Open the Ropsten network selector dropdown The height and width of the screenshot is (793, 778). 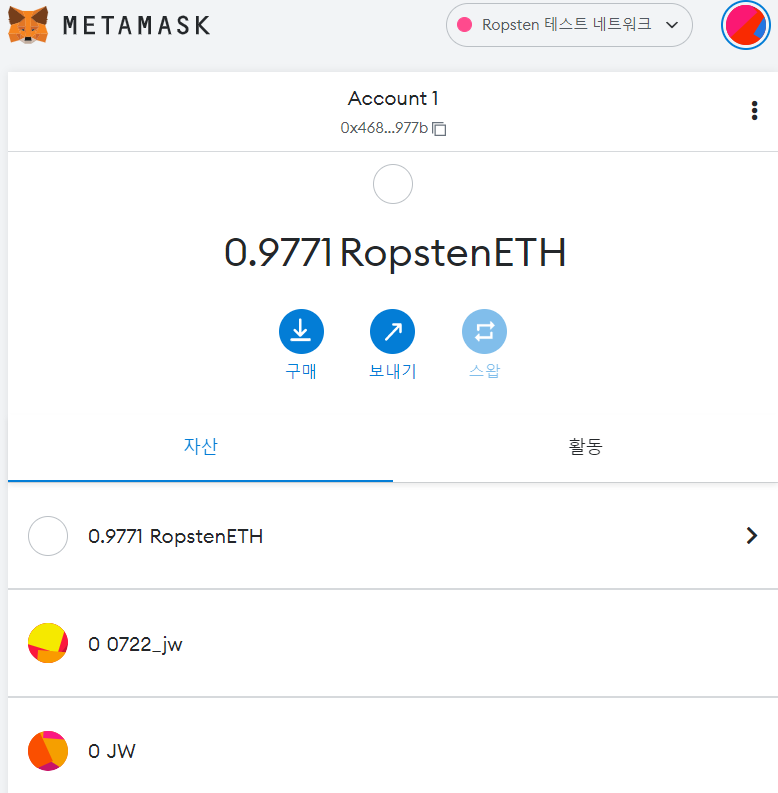569,25
